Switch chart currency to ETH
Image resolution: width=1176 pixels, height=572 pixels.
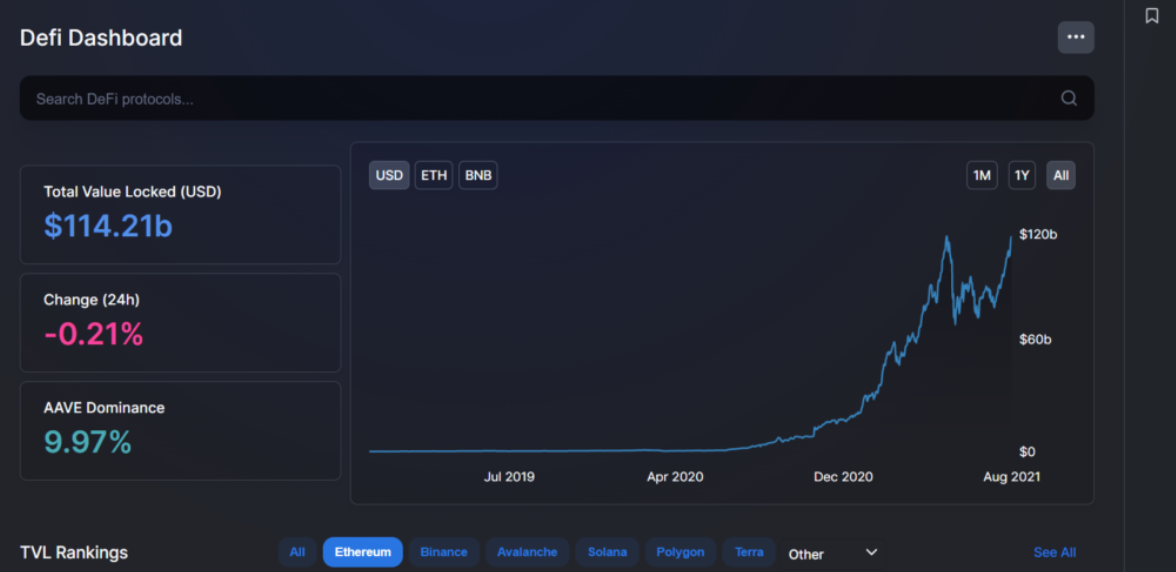434,175
